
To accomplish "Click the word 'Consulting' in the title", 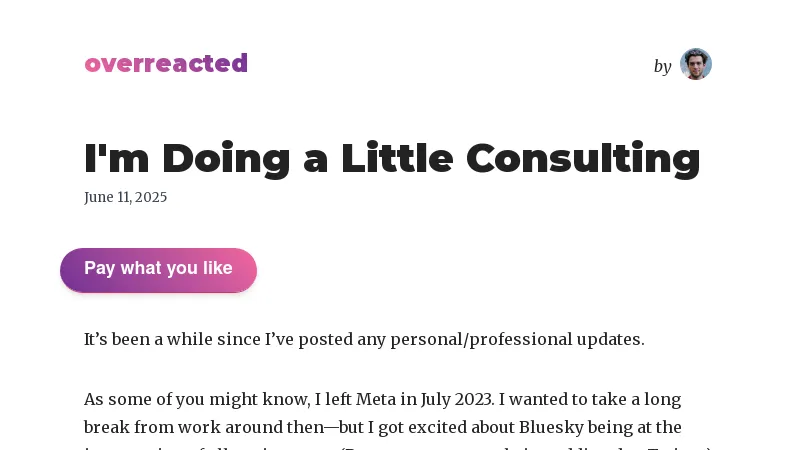I will click(583, 159).
